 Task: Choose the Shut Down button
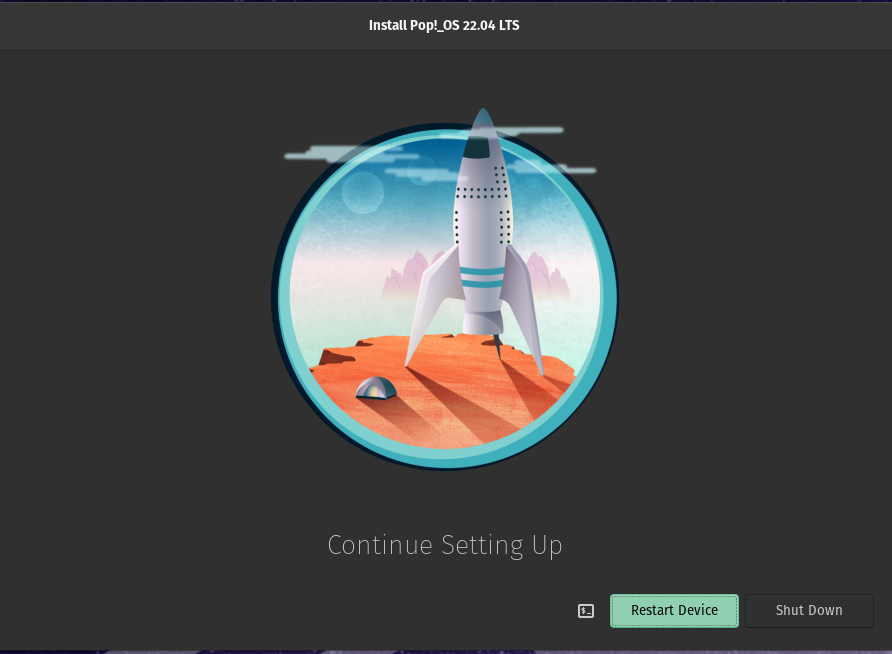point(809,611)
